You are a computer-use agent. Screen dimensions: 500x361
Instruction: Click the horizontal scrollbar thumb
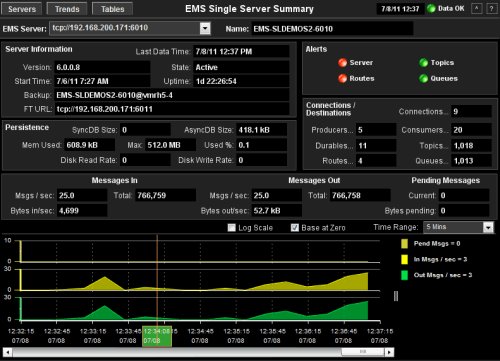363,352
